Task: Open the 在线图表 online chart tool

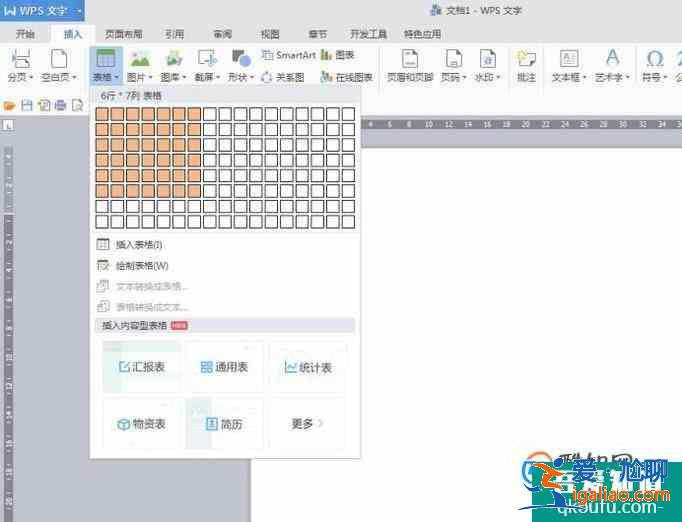Action: click(x=347, y=77)
